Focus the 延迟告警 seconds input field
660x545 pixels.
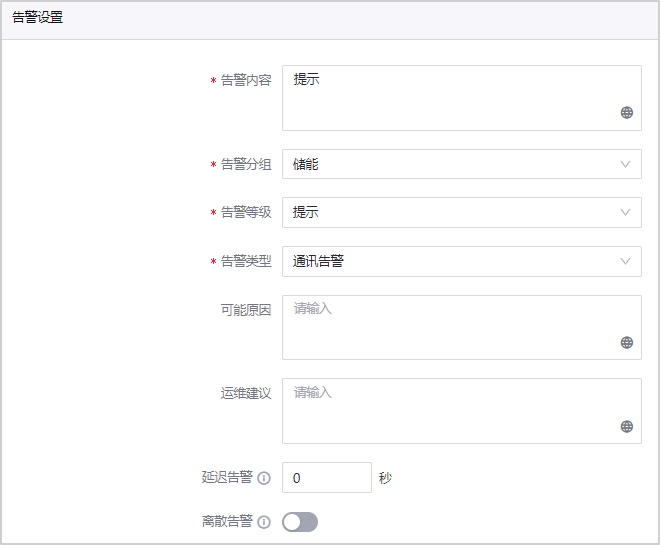326,478
